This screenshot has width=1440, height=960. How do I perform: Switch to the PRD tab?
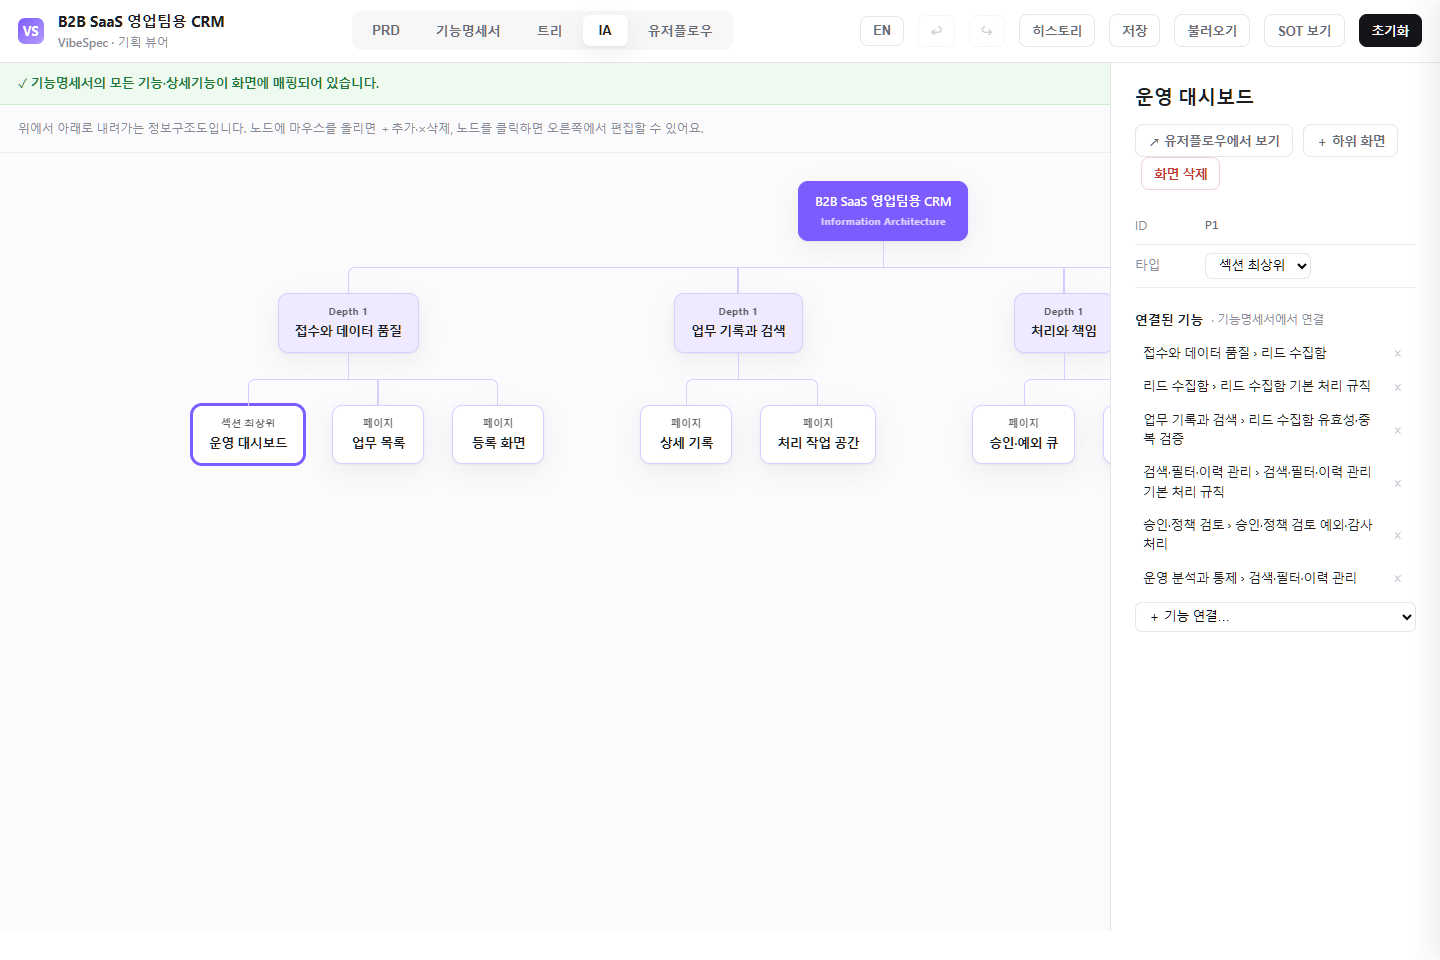[386, 31]
